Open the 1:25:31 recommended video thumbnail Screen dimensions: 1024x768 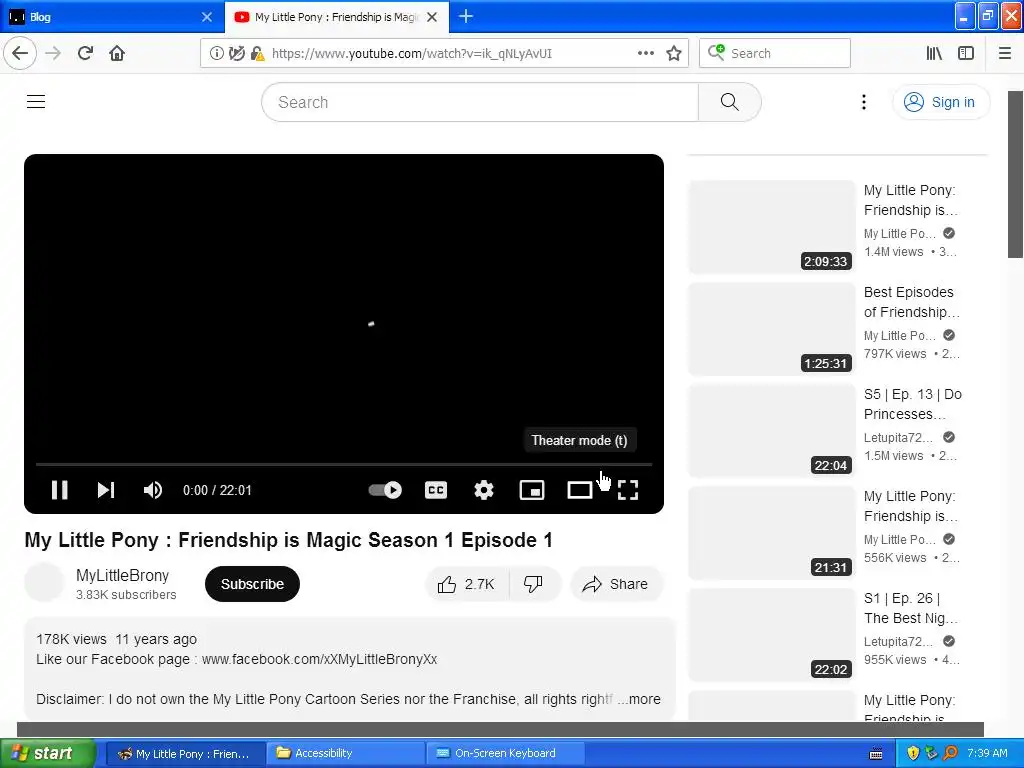pos(772,328)
